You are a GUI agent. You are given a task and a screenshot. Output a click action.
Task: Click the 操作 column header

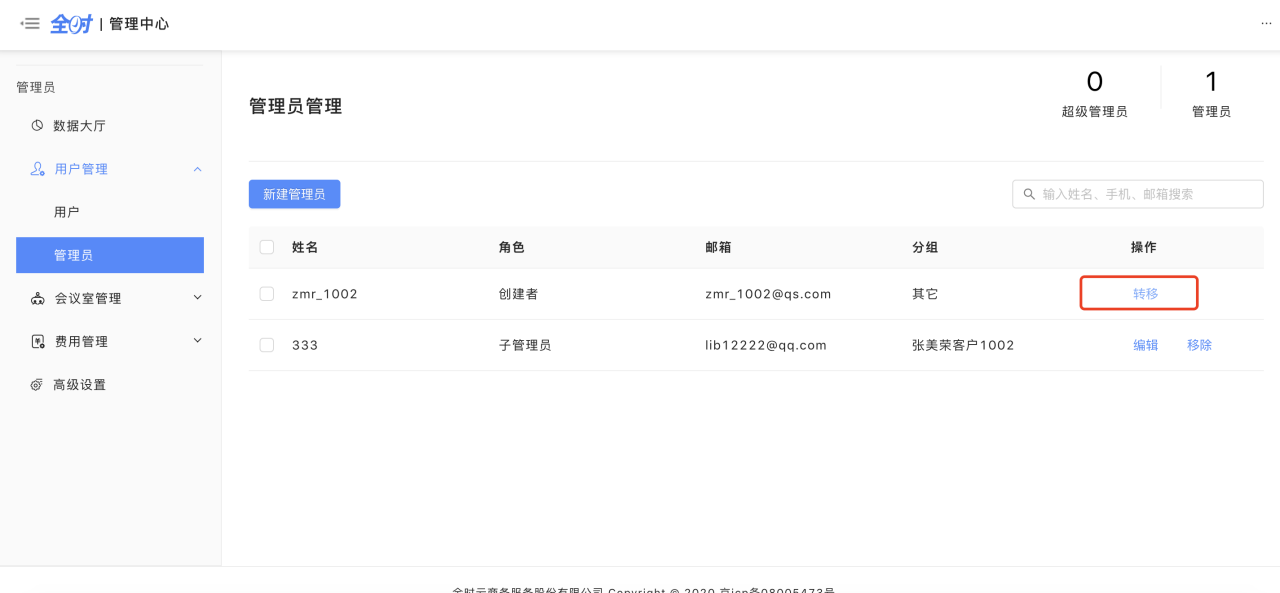pyautogui.click(x=1143, y=247)
